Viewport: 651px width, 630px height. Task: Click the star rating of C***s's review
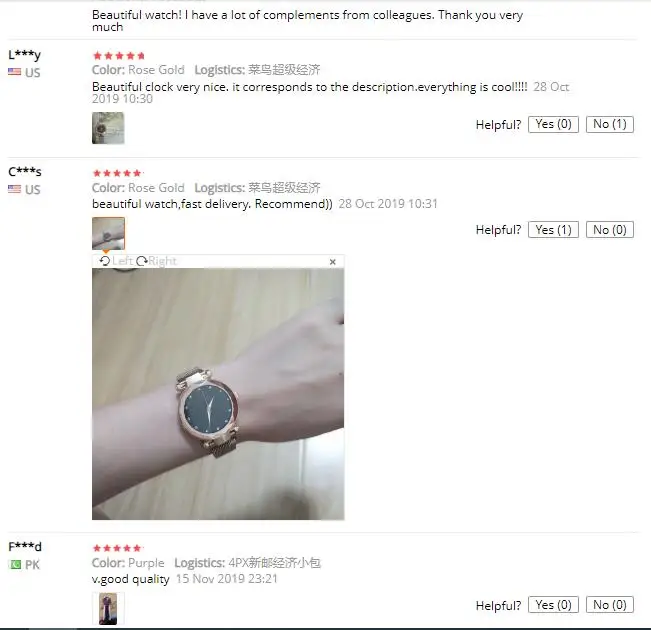[x=118, y=173]
